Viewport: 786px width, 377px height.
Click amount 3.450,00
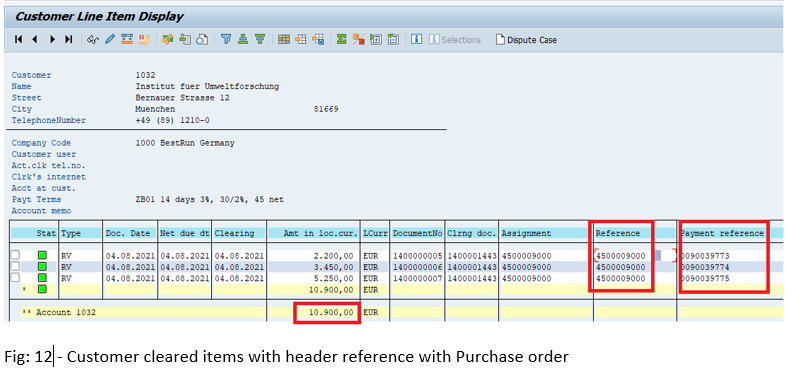tap(334, 267)
